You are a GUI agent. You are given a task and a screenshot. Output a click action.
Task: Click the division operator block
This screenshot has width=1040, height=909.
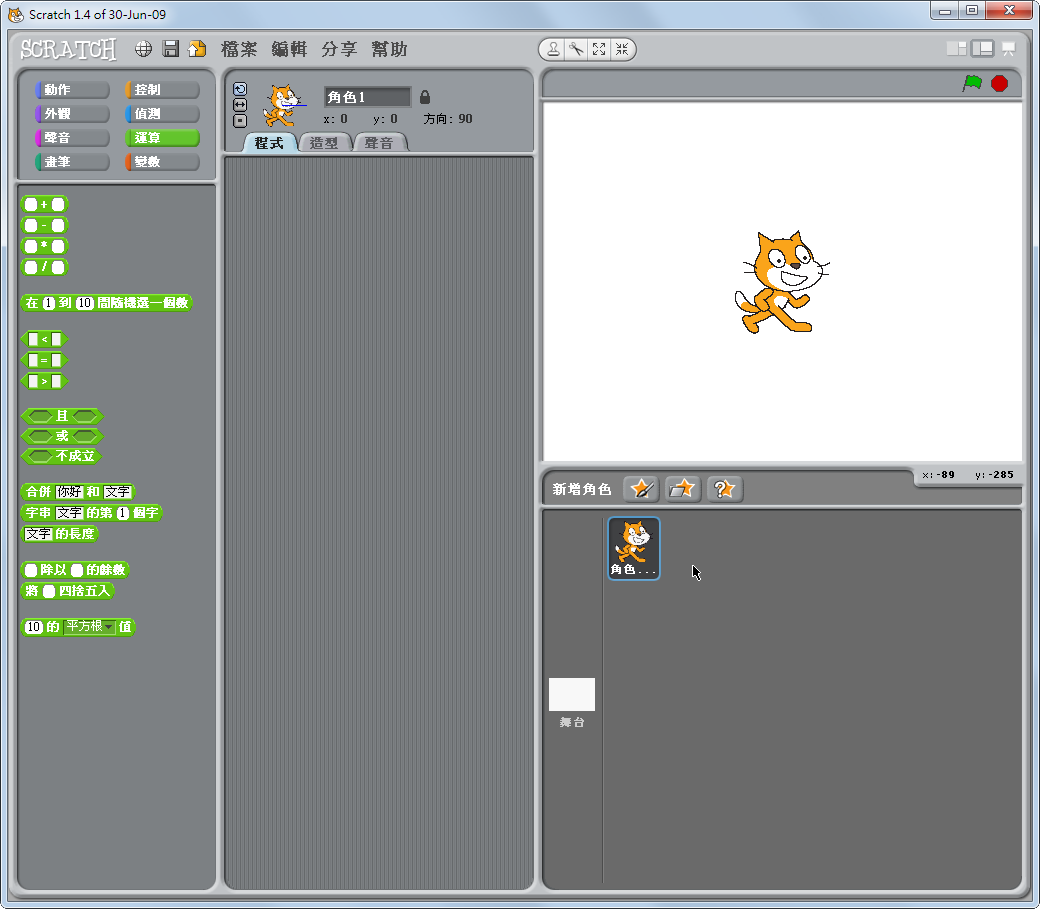(44, 267)
